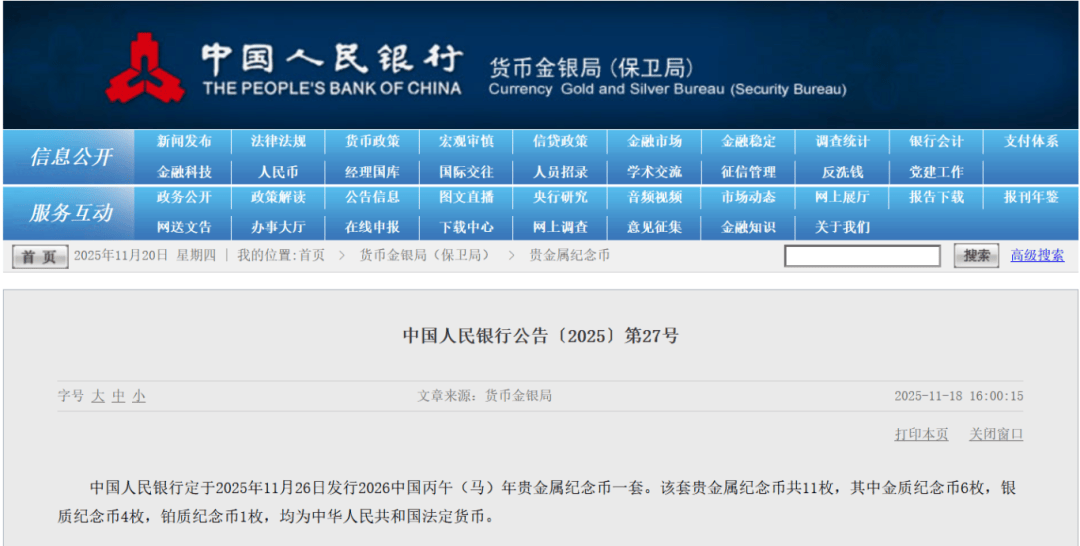Image resolution: width=1080 pixels, height=546 pixels.
Task: Open 新闻发布 menu item
Action: [184, 142]
